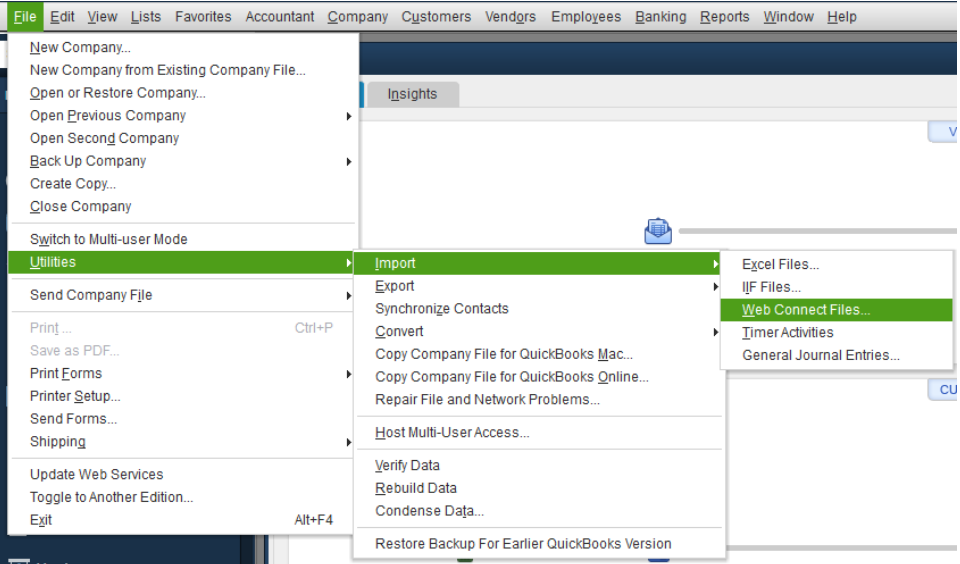Click the blue envelope workflow icon
Image resolution: width=960 pixels, height=564 pixels.
tap(658, 231)
